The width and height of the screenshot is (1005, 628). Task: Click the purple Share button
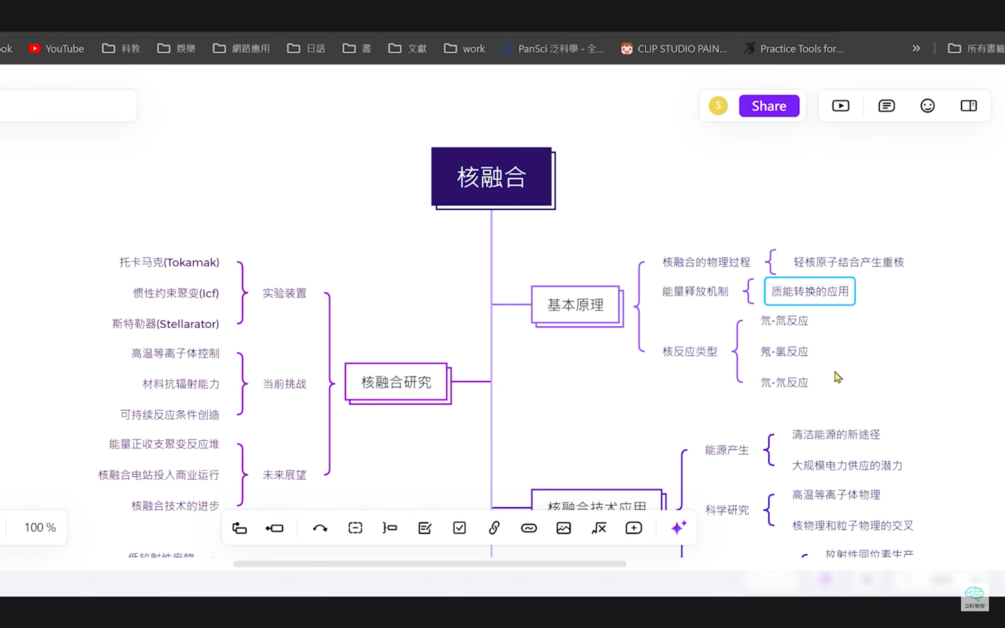pos(769,106)
